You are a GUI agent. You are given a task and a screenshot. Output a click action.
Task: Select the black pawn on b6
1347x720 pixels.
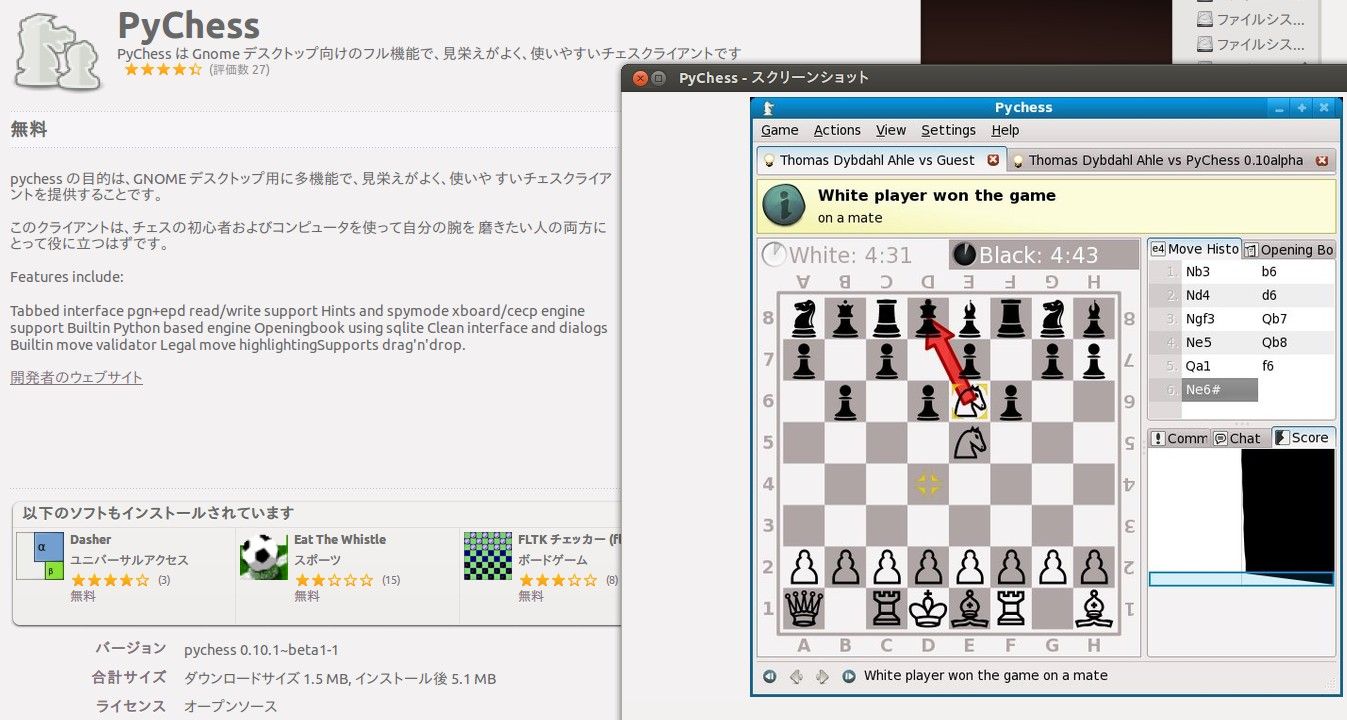845,401
